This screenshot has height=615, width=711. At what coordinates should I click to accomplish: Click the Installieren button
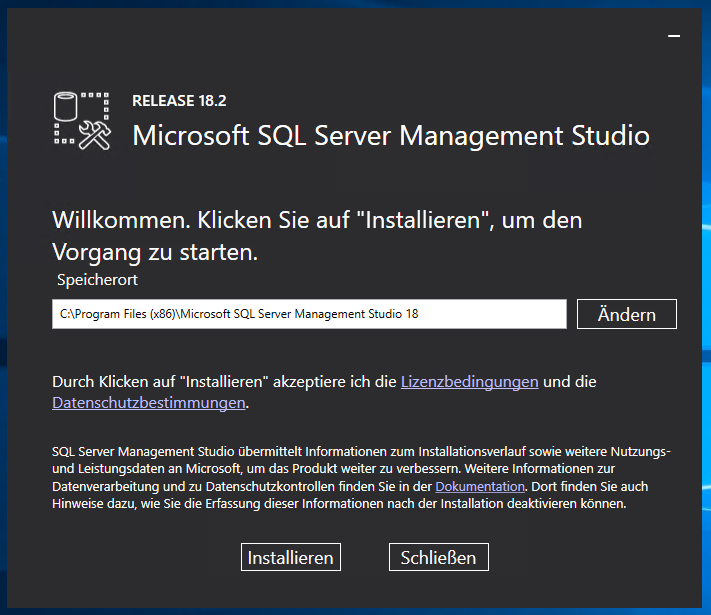point(291,557)
